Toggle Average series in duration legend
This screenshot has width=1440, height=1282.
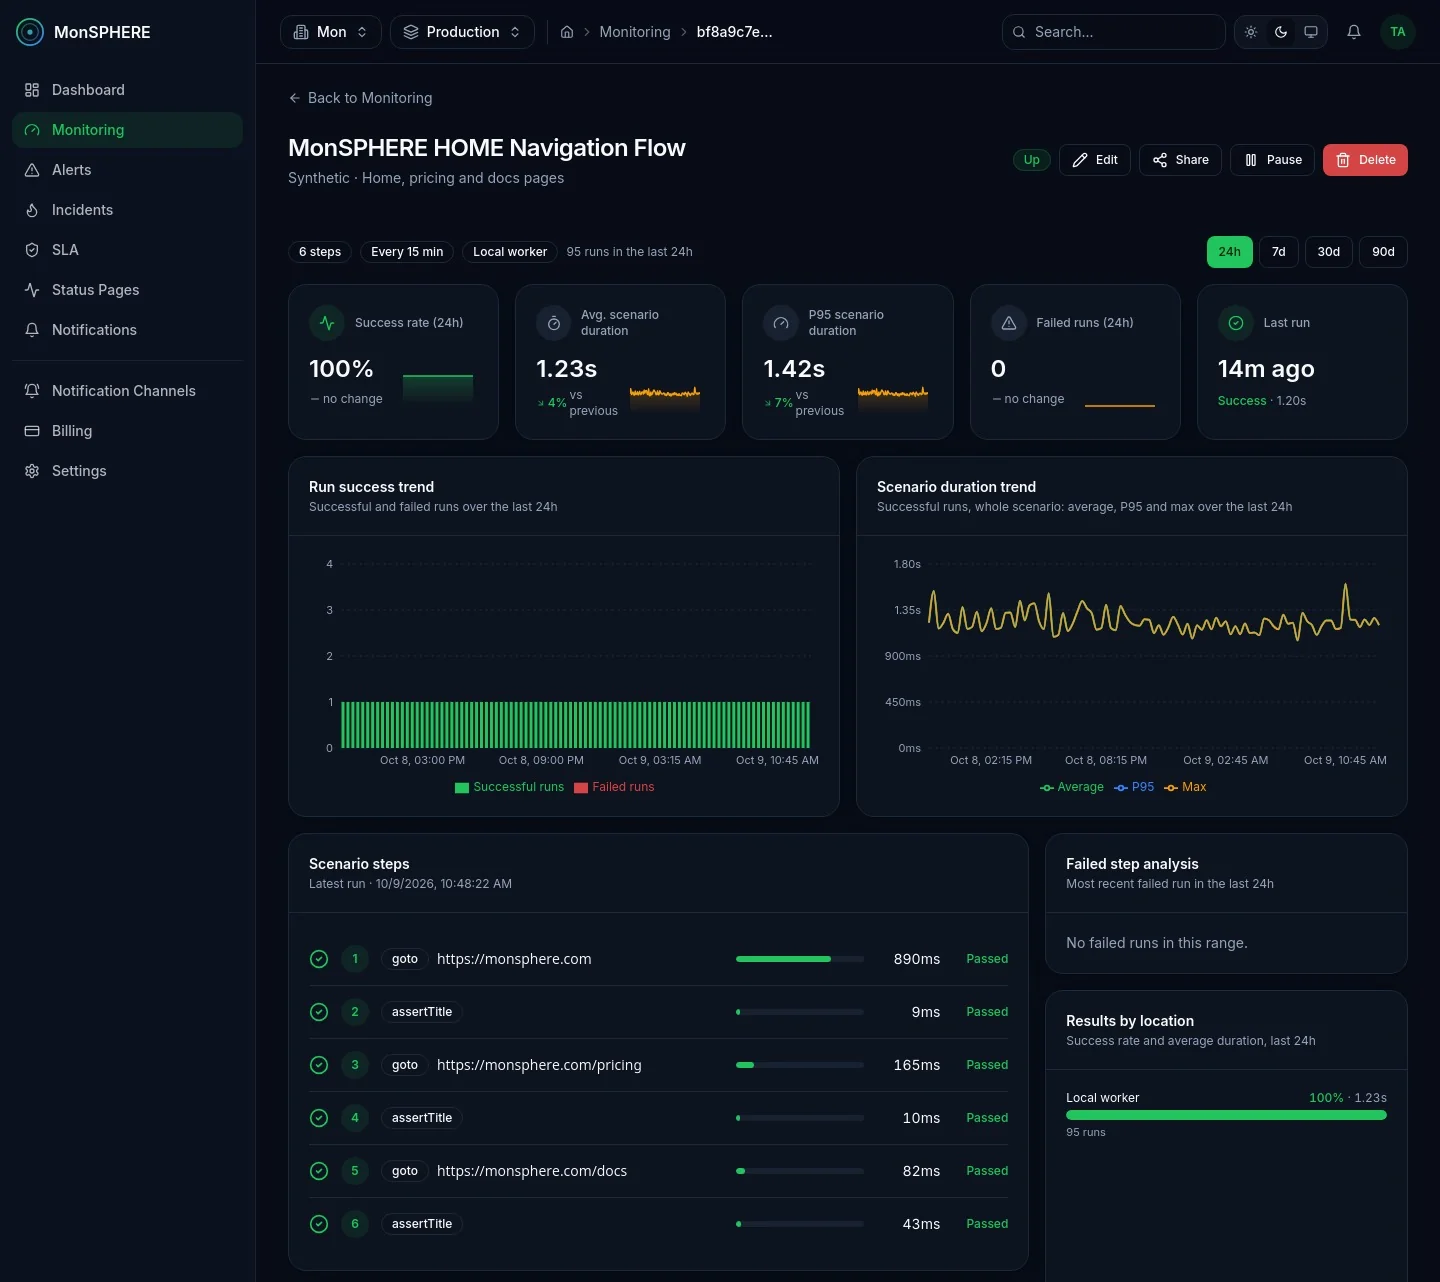(x=1071, y=787)
